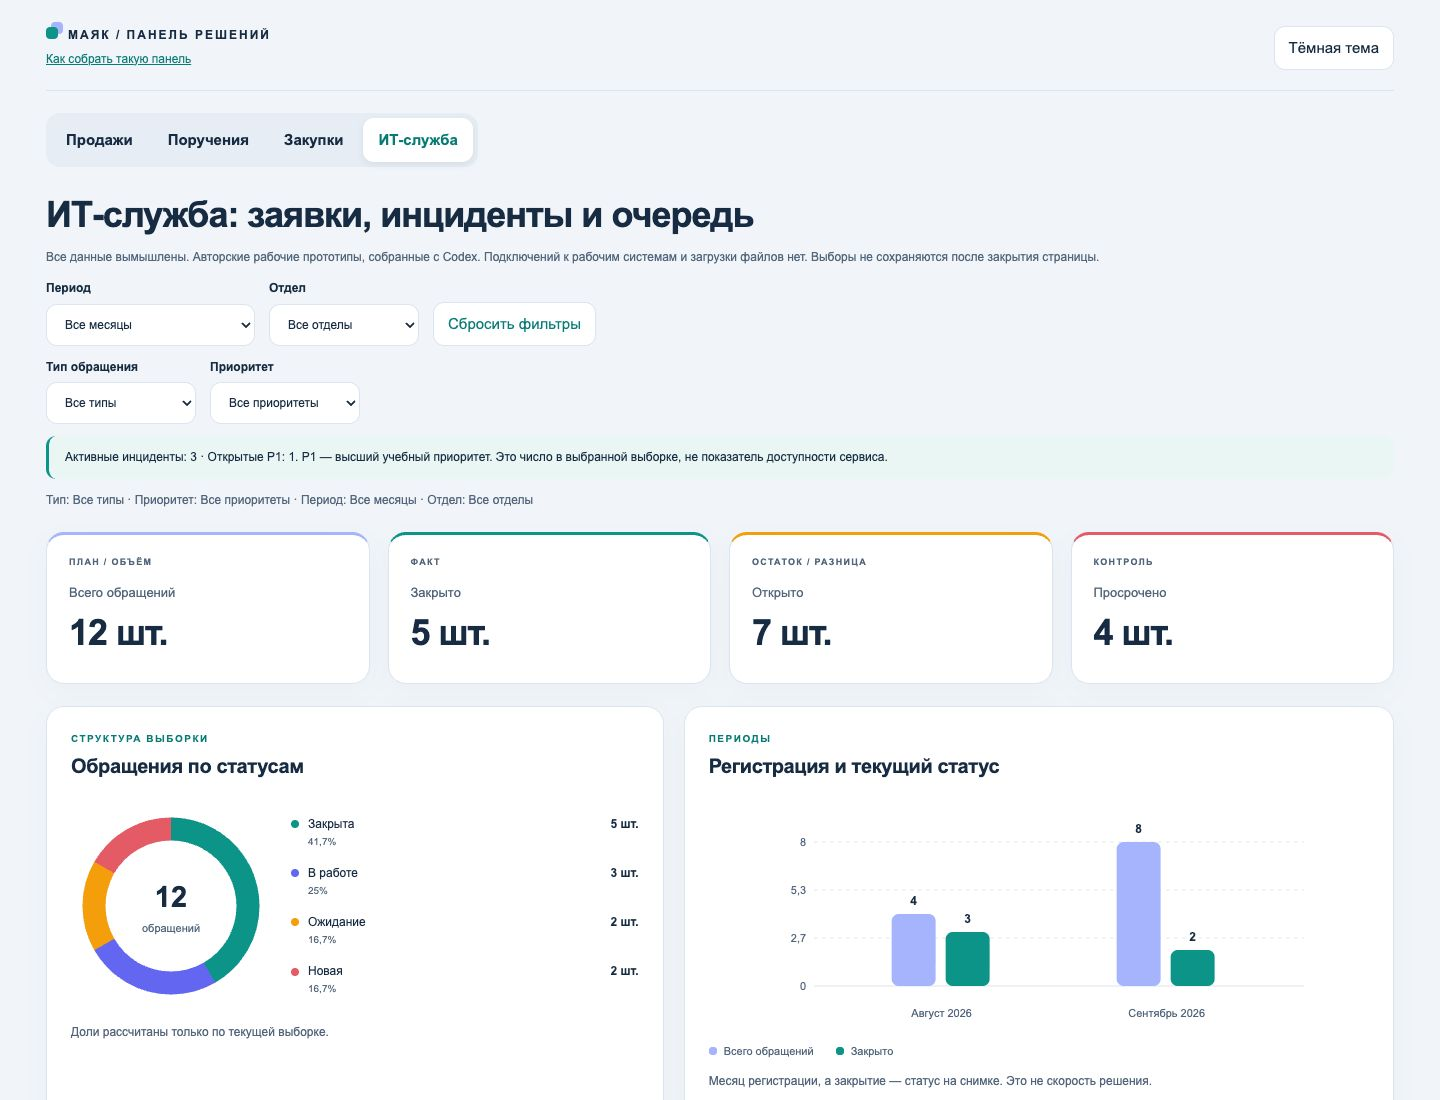Click the Закрыта 5 шт. value

click(x=624, y=824)
